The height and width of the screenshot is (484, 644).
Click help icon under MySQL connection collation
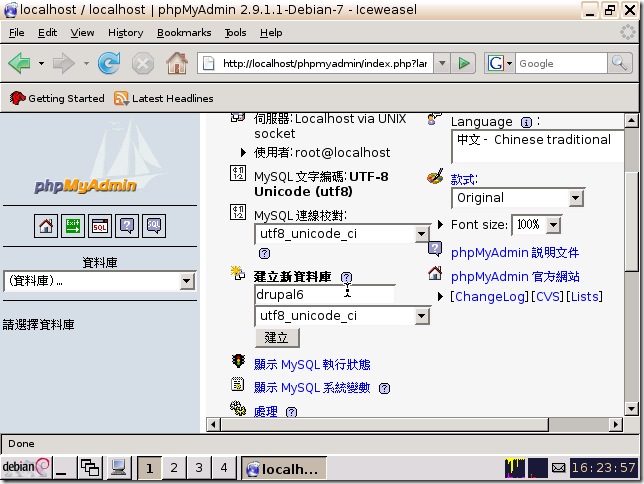point(264,254)
